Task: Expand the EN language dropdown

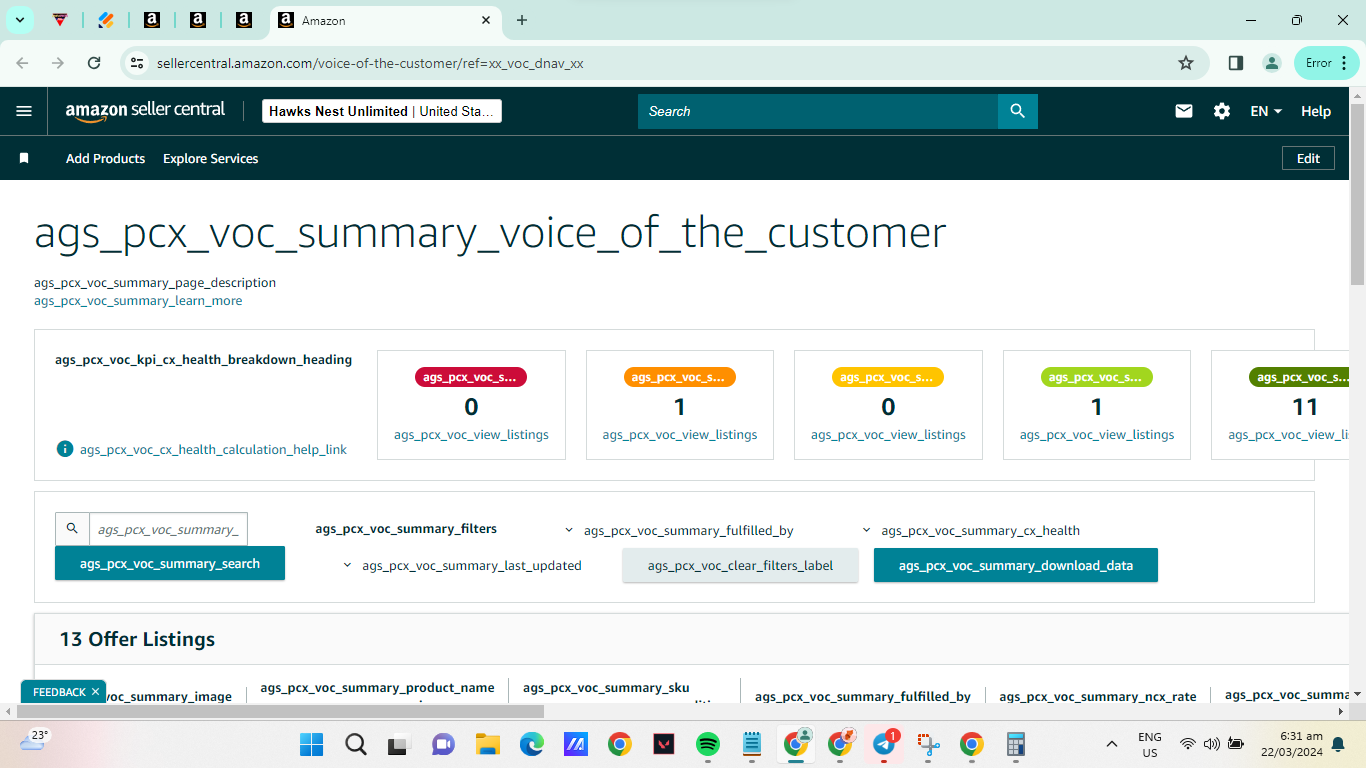Action: coord(1266,111)
